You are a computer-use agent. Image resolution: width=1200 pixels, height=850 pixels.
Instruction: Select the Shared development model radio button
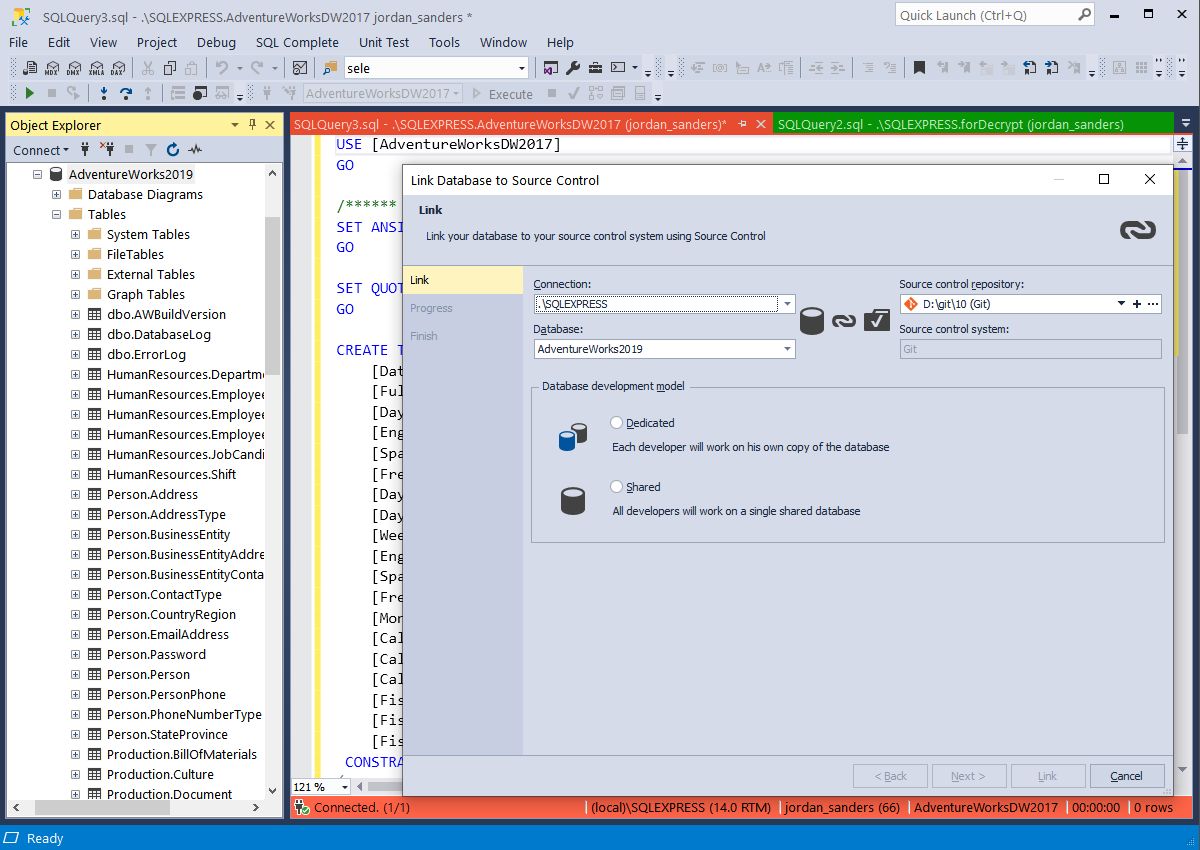pos(616,486)
